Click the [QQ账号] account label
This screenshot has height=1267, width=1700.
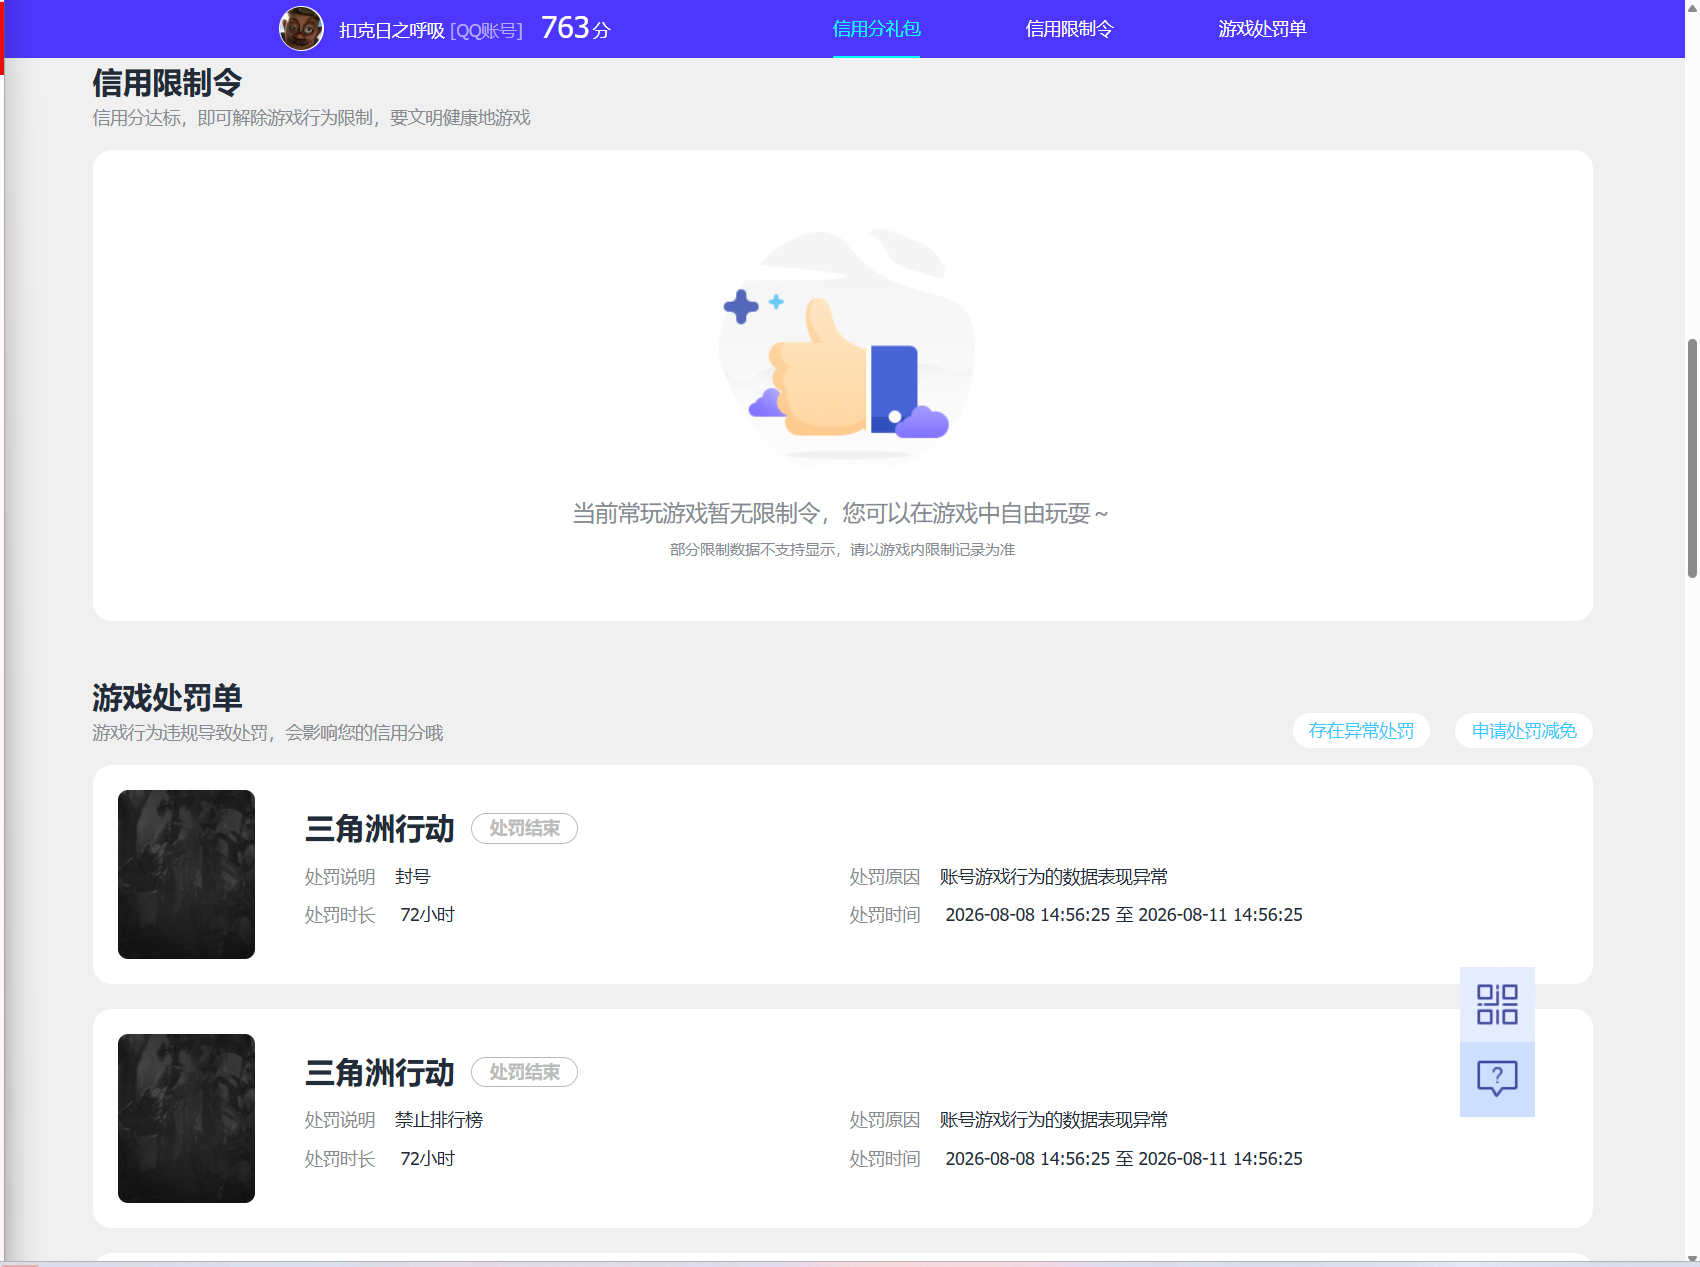[x=486, y=31]
